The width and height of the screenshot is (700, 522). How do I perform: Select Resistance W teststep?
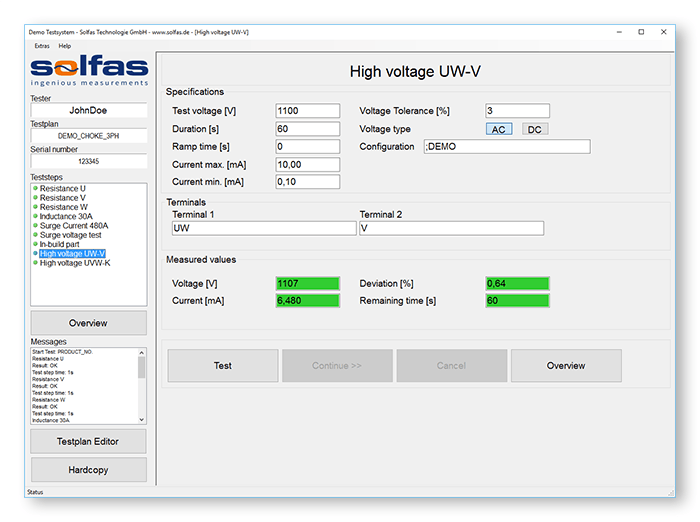(63, 207)
